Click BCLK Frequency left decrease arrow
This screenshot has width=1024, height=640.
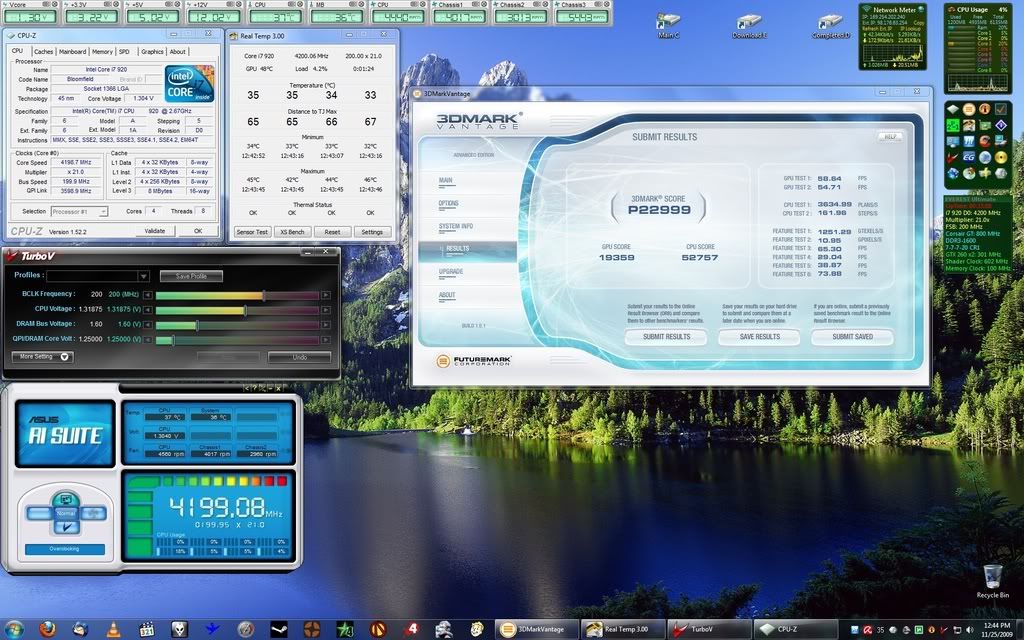(x=148, y=295)
